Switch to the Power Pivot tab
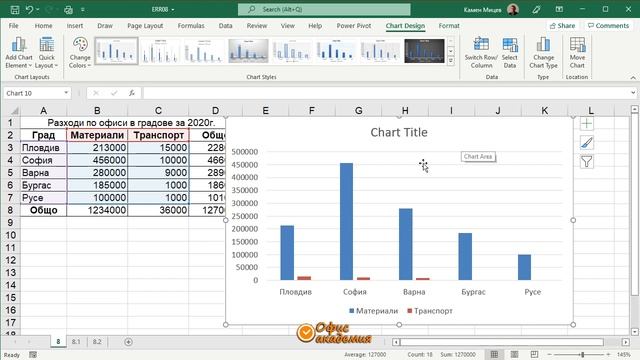This screenshot has height=360, width=640. tap(354, 26)
